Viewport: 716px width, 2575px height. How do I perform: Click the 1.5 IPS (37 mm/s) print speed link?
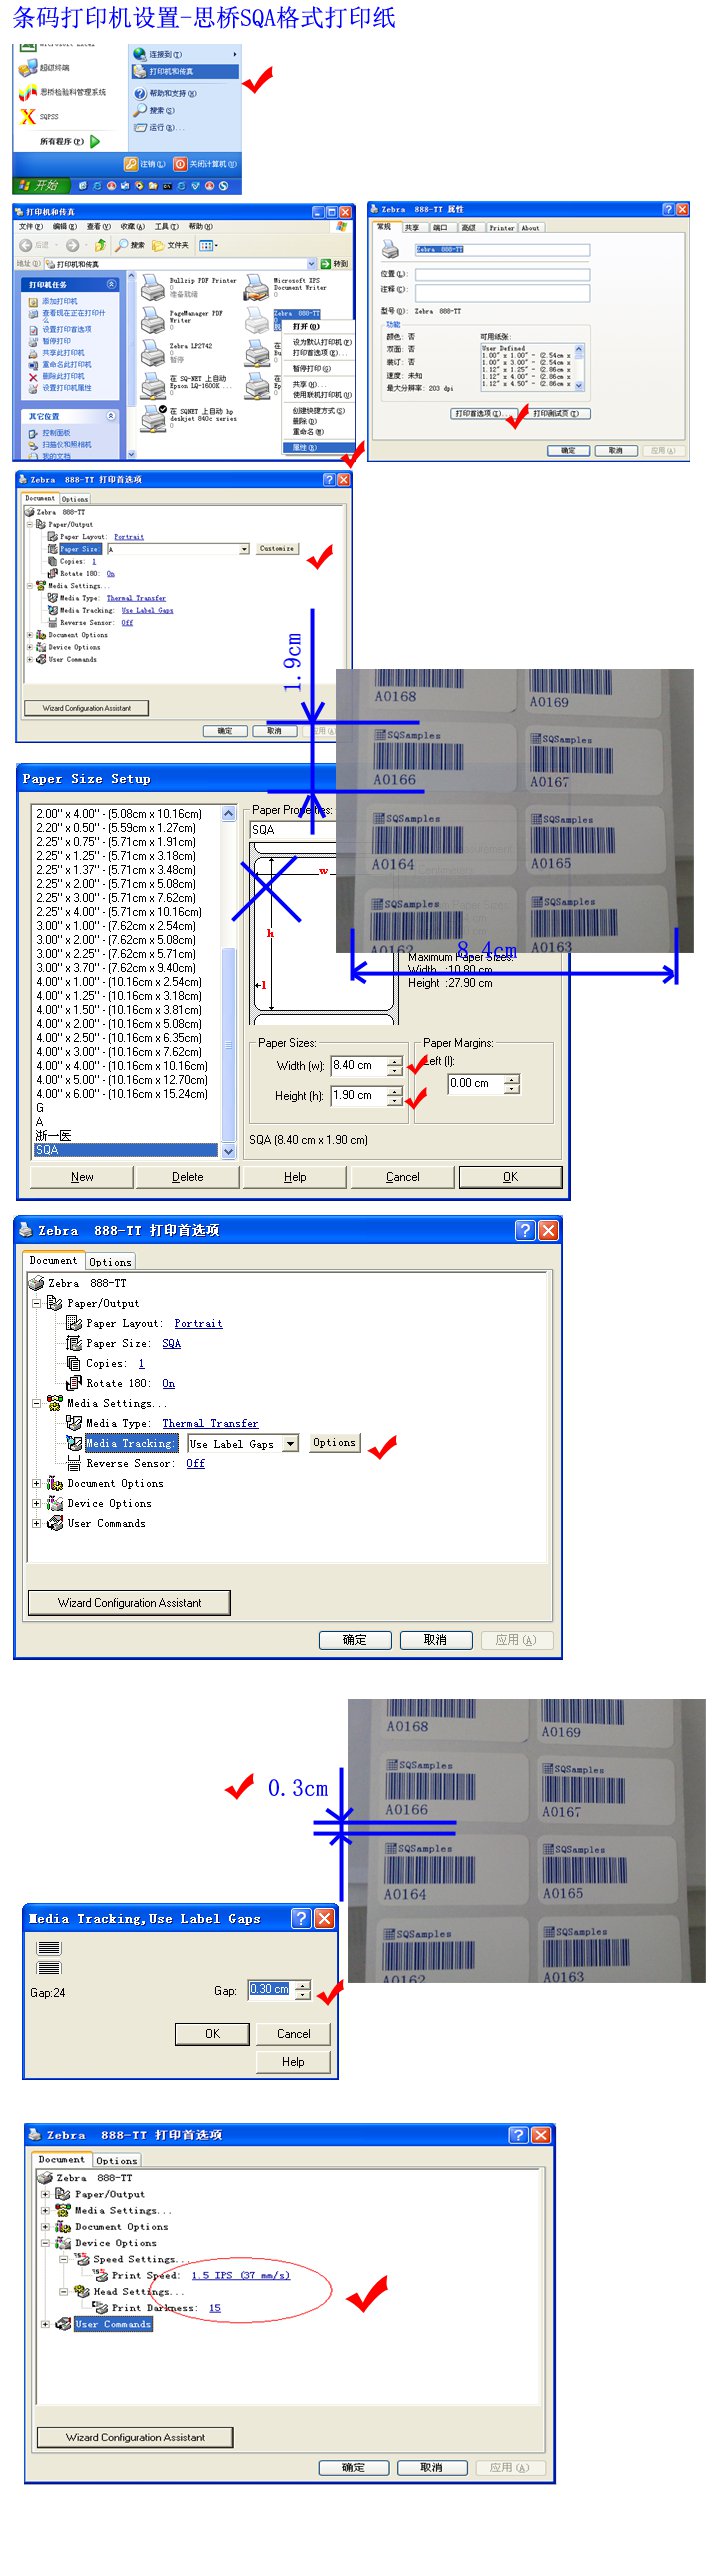point(240,2275)
